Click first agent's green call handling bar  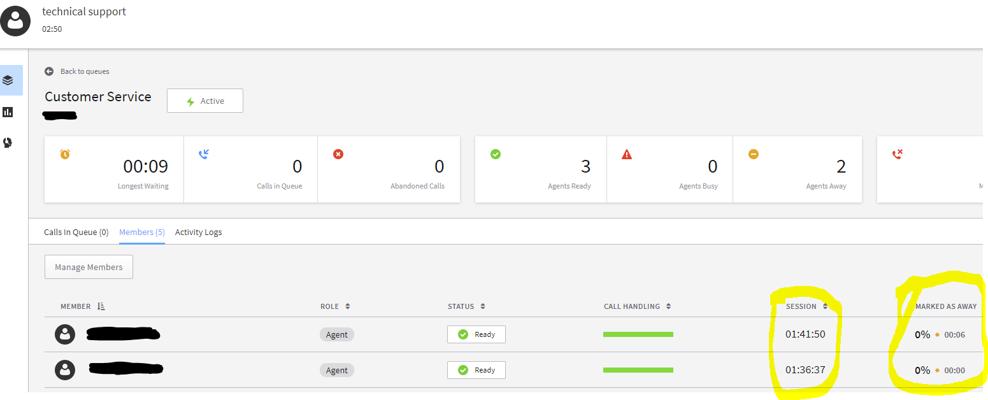click(x=638, y=334)
